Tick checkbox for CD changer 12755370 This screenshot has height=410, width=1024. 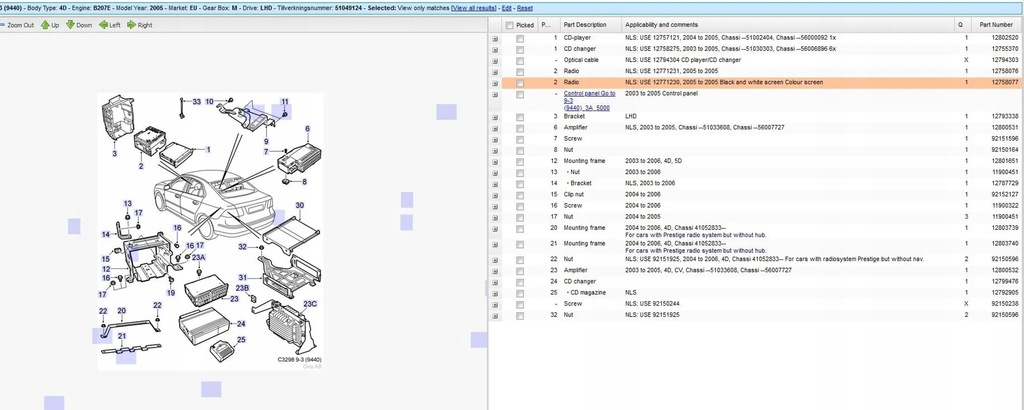tap(520, 50)
